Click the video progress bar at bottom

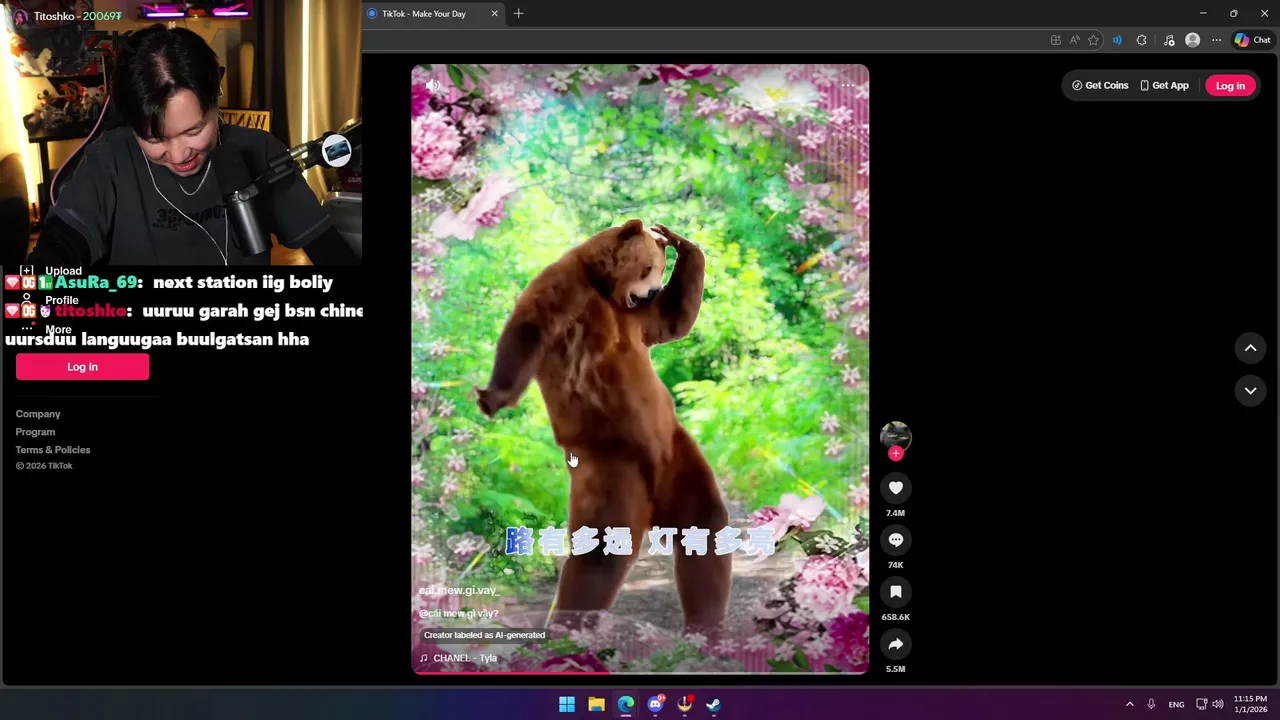[640, 672]
